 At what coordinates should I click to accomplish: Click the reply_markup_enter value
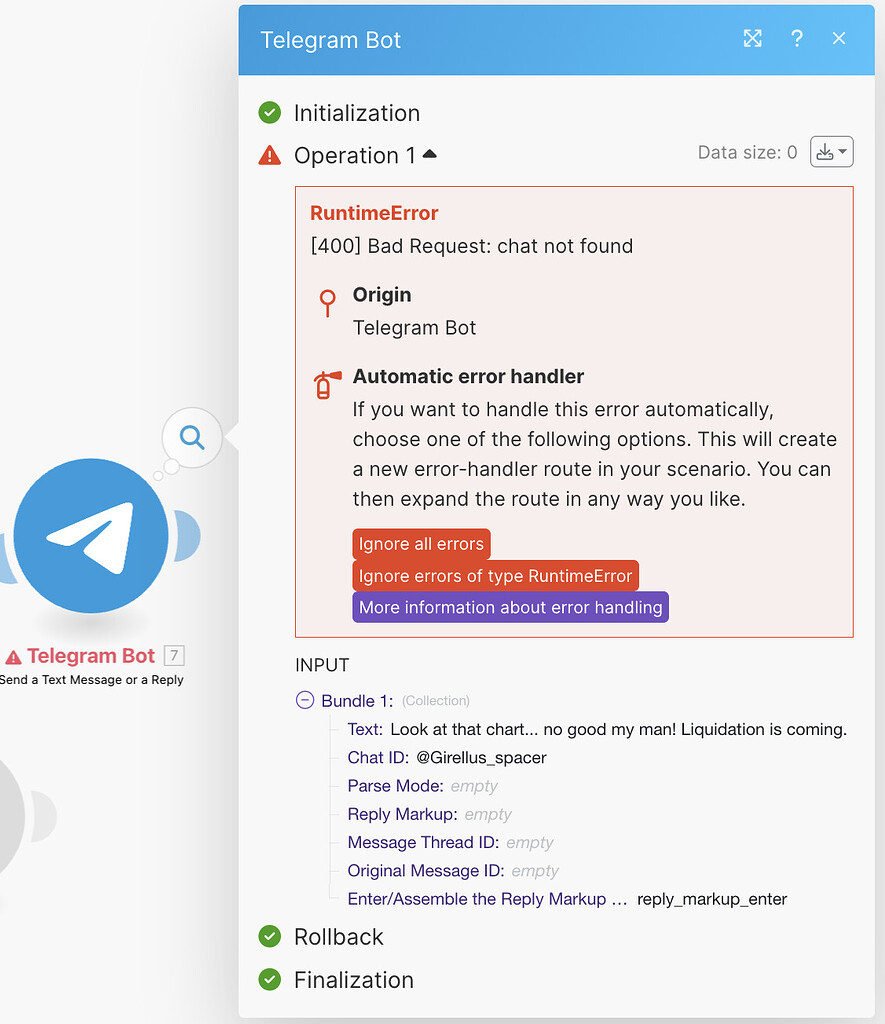712,899
